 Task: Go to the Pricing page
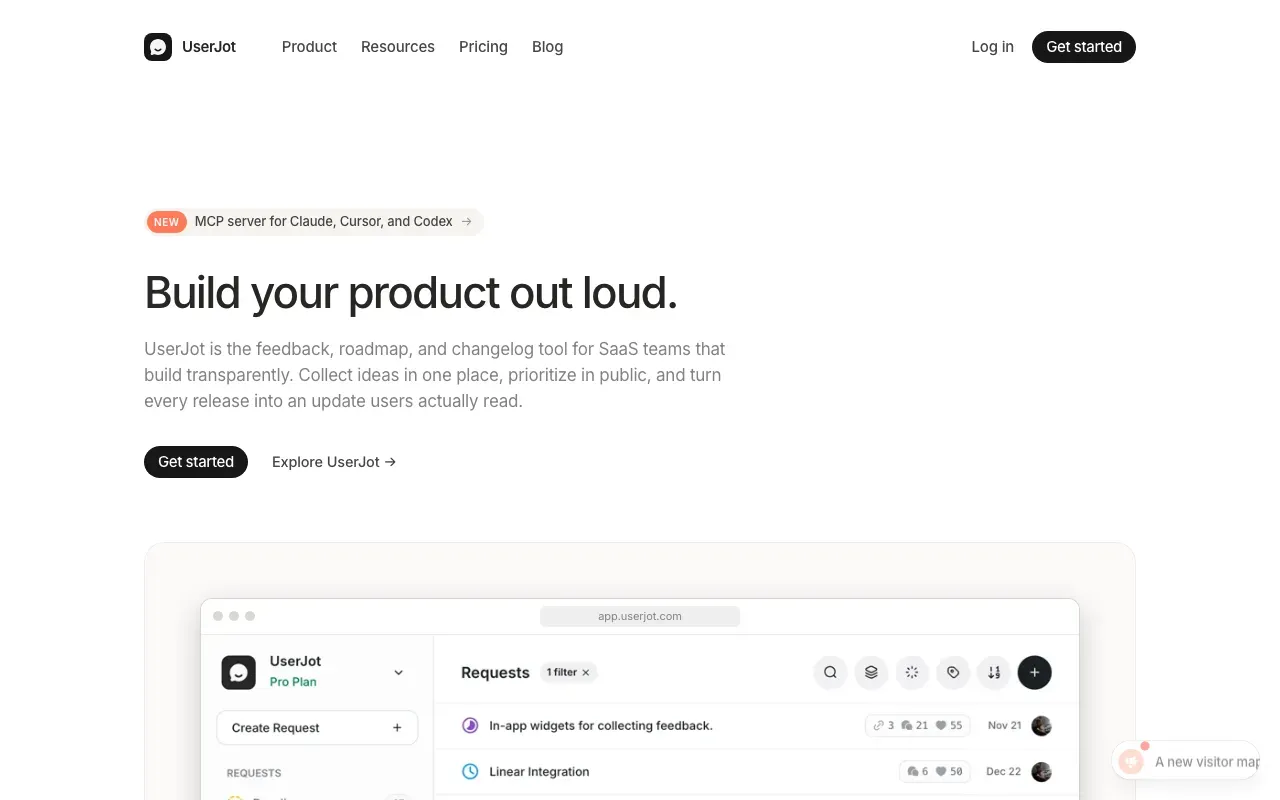click(x=483, y=47)
